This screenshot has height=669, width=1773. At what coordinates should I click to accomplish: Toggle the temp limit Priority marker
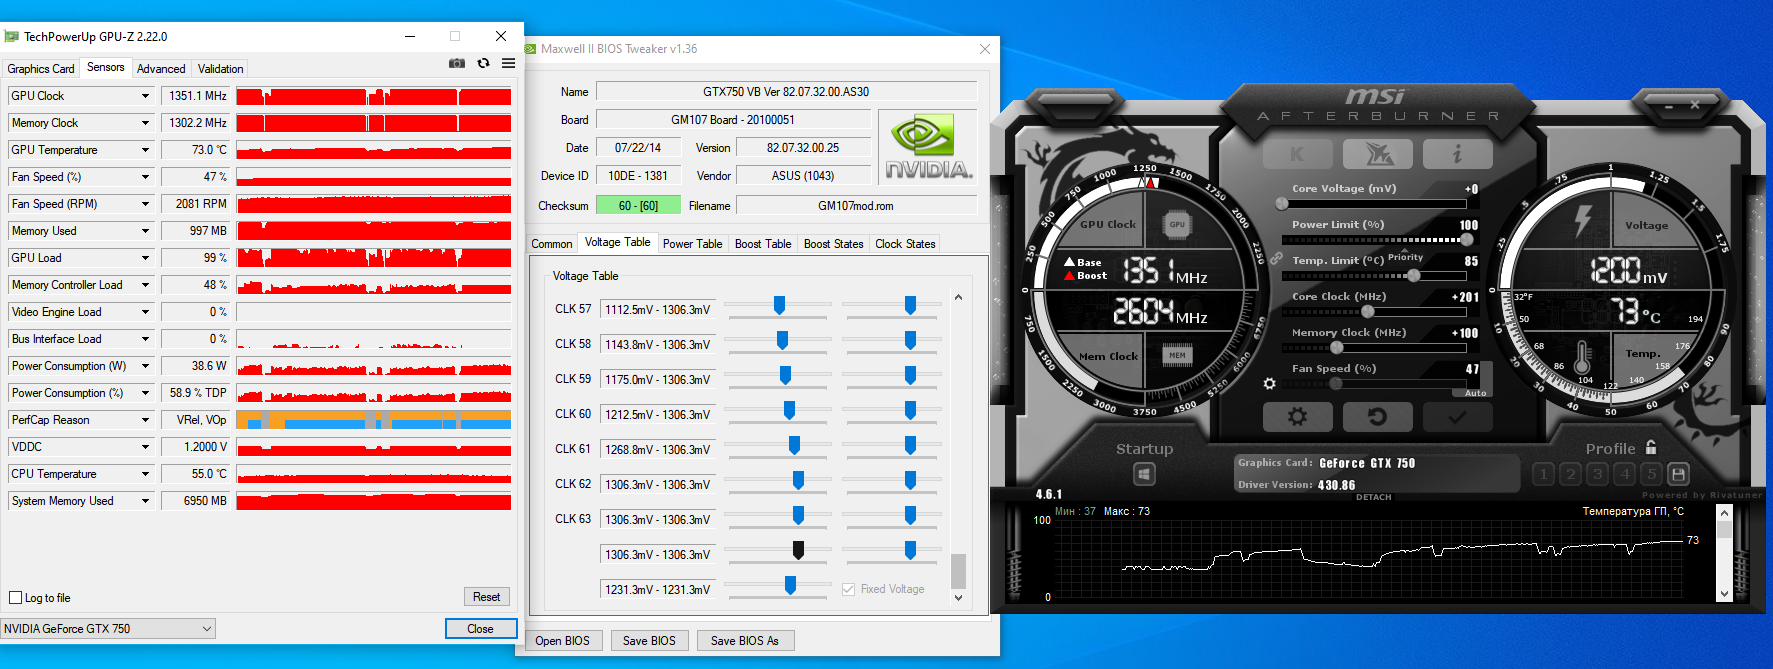tap(1405, 256)
